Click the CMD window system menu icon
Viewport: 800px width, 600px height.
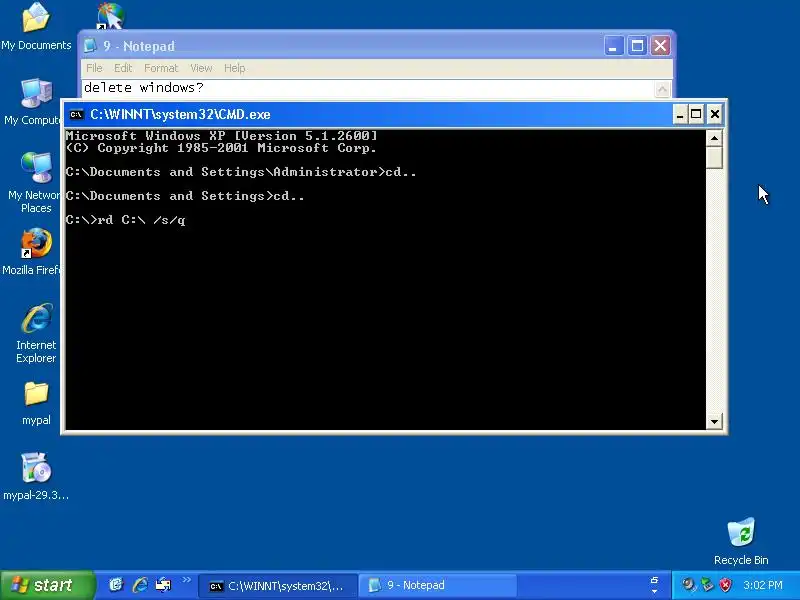(x=77, y=114)
